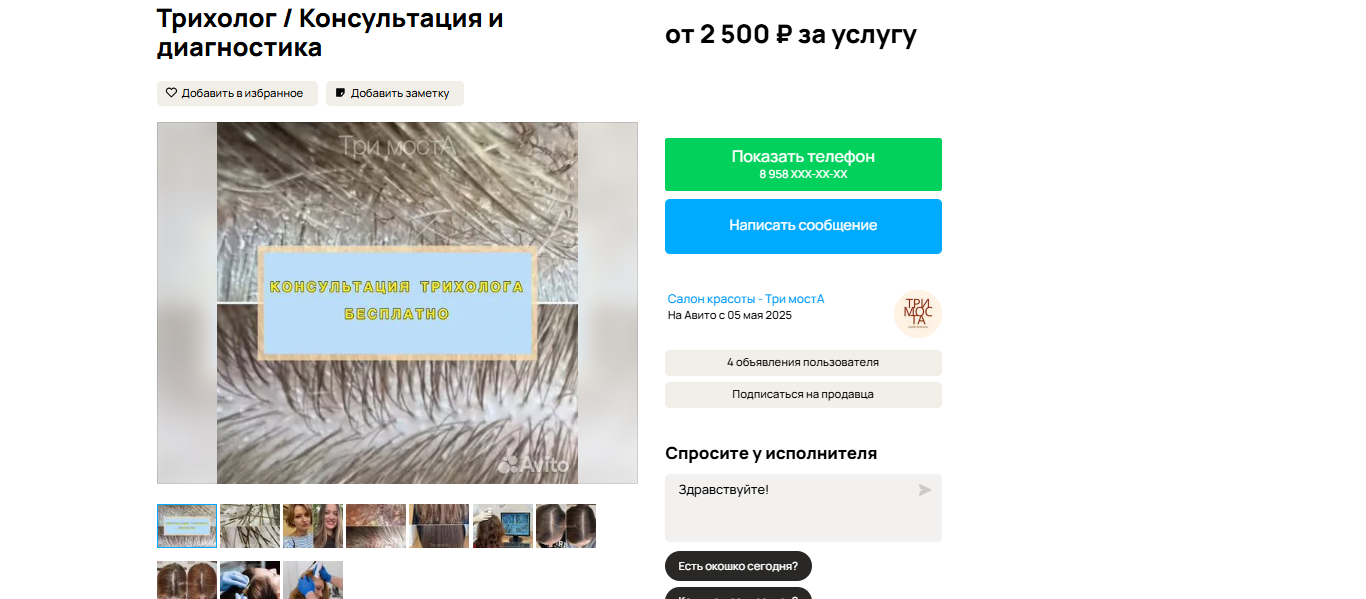Open the main trichology consultation photo
1366x599 pixels.
(x=397, y=303)
